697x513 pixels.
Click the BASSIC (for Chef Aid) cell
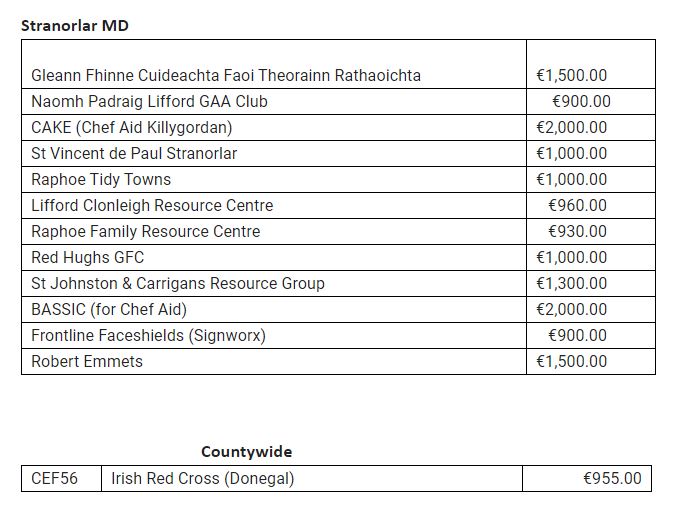point(109,309)
